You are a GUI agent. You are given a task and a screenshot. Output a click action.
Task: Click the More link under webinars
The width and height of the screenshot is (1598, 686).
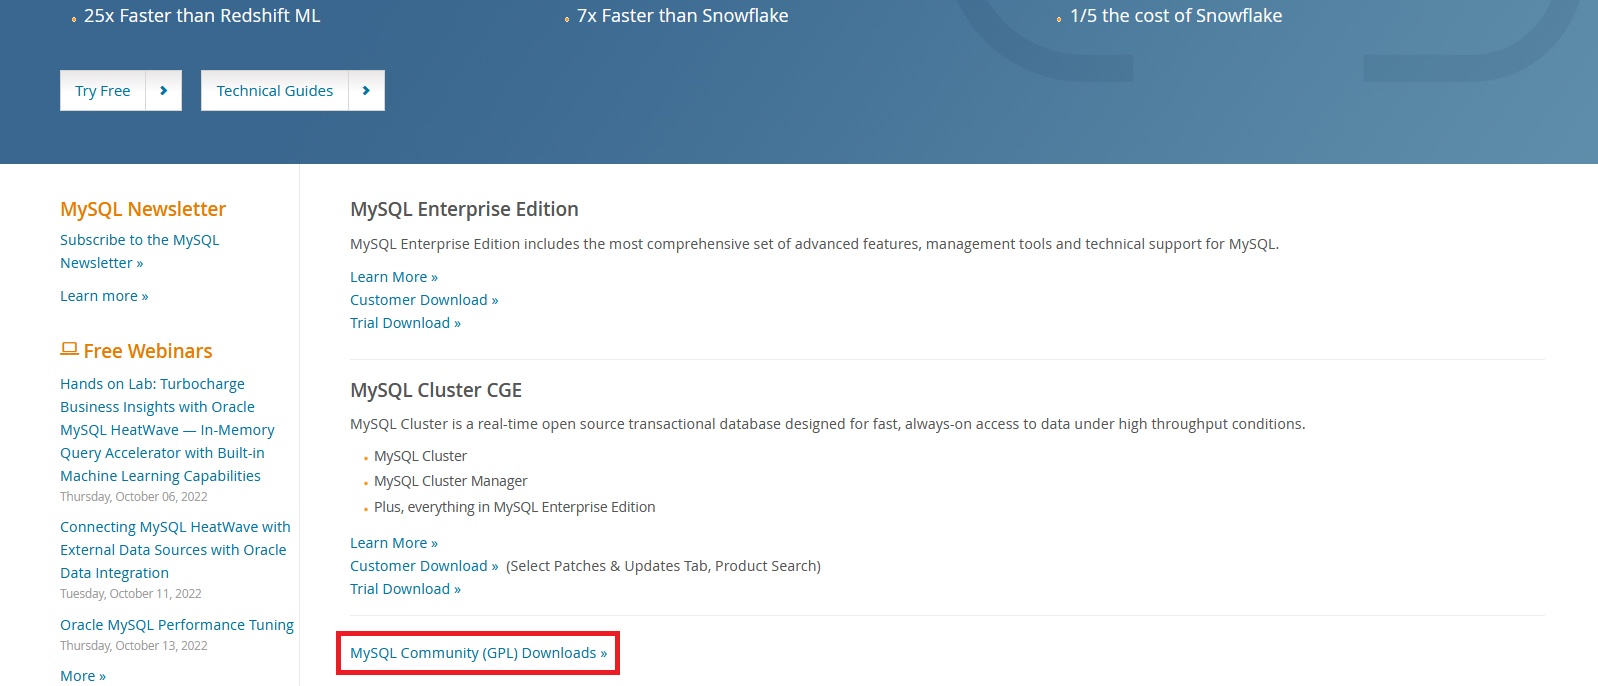[83, 676]
